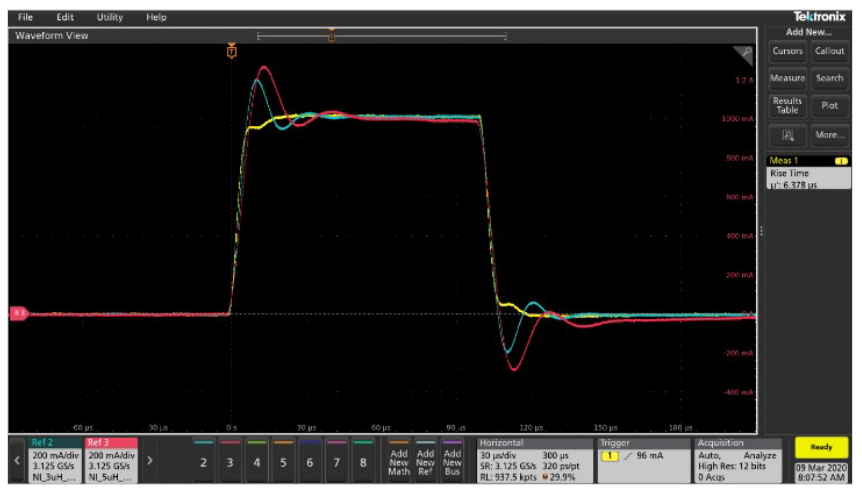Image resolution: width=862 pixels, height=493 pixels.
Task: Click the 120 µs time axis label
Action: (x=531, y=427)
